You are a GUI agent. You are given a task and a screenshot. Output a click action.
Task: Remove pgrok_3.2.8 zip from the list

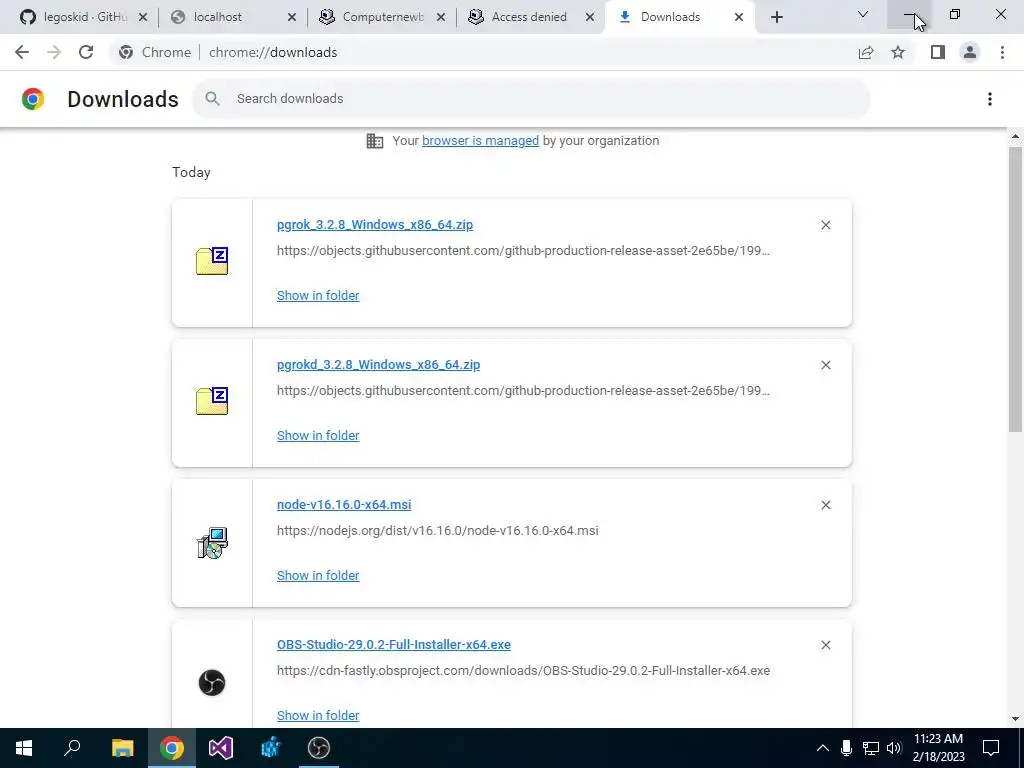tap(825, 225)
